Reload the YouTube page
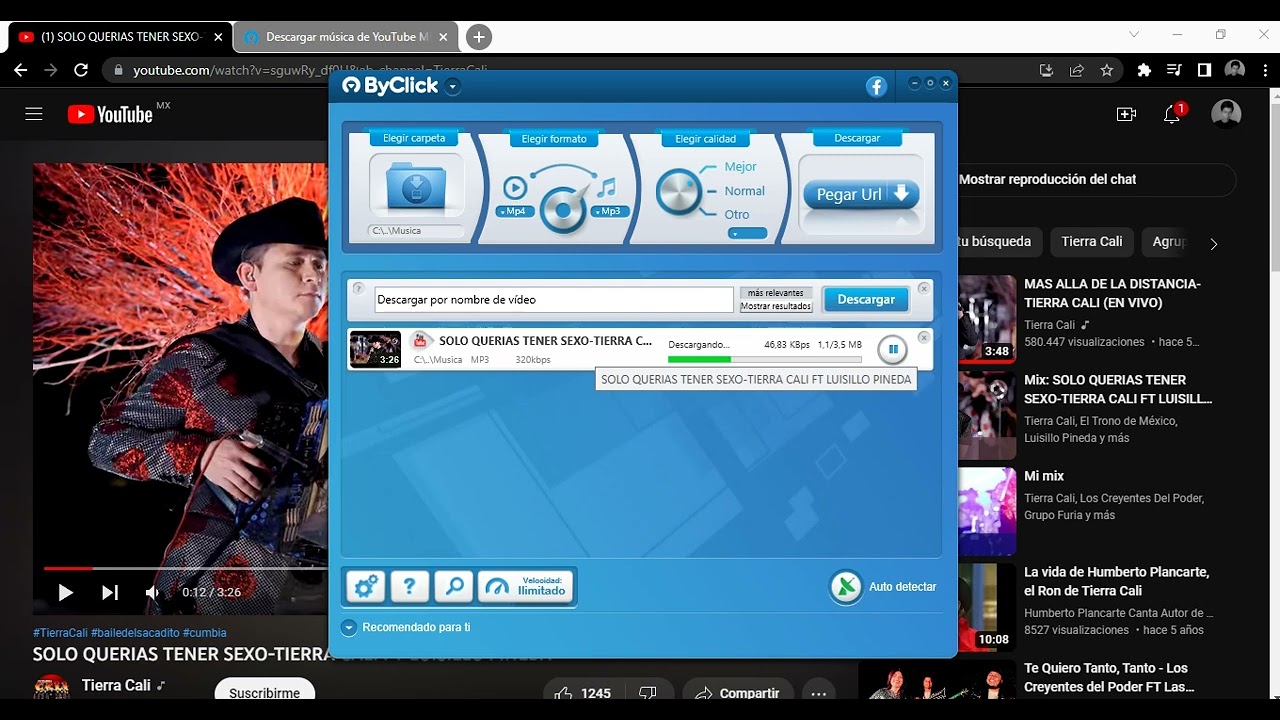 (x=81, y=70)
